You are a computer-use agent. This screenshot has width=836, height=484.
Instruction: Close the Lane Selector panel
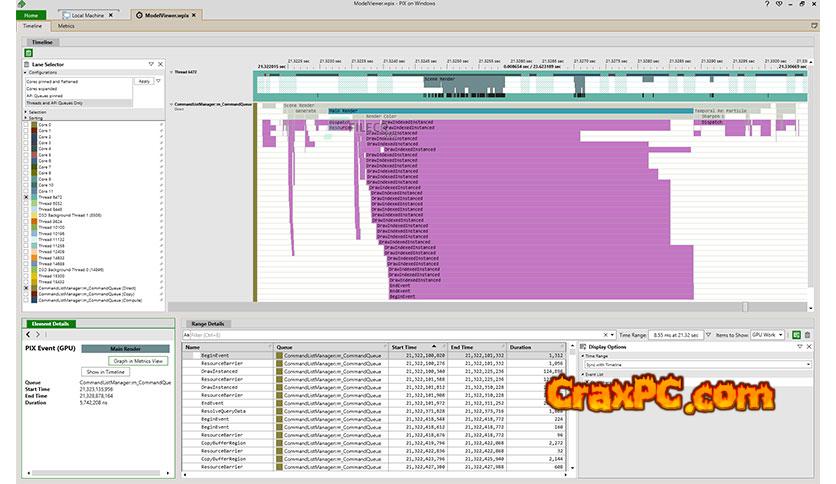(x=161, y=65)
